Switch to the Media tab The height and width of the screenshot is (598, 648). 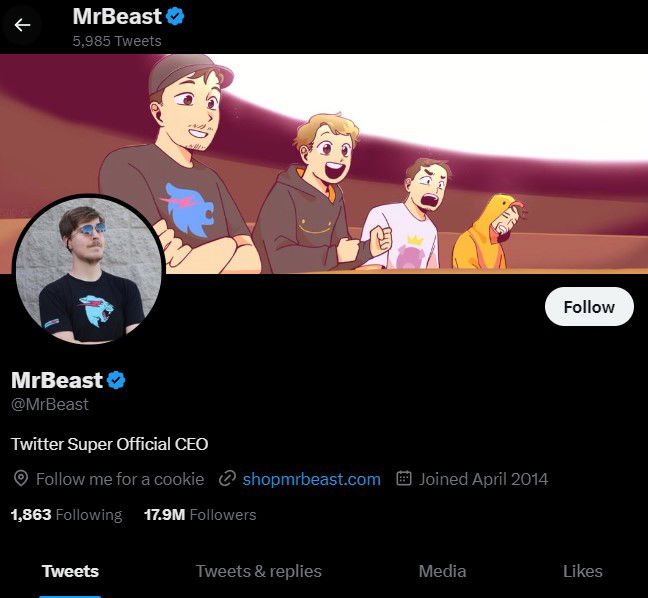(442, 571)
